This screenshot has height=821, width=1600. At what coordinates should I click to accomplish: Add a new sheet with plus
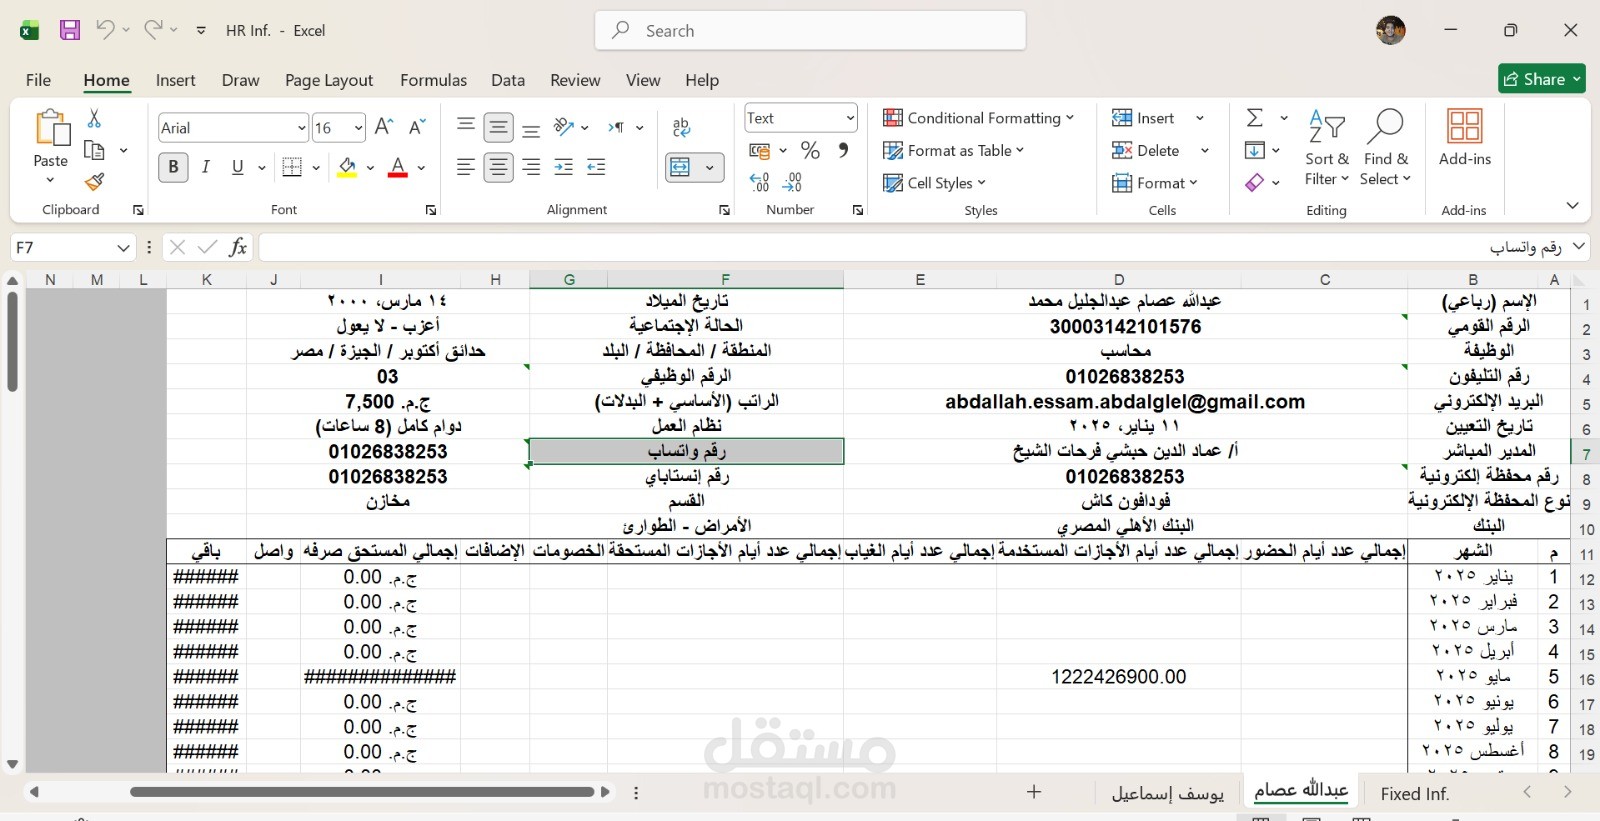click(1034, 792)
